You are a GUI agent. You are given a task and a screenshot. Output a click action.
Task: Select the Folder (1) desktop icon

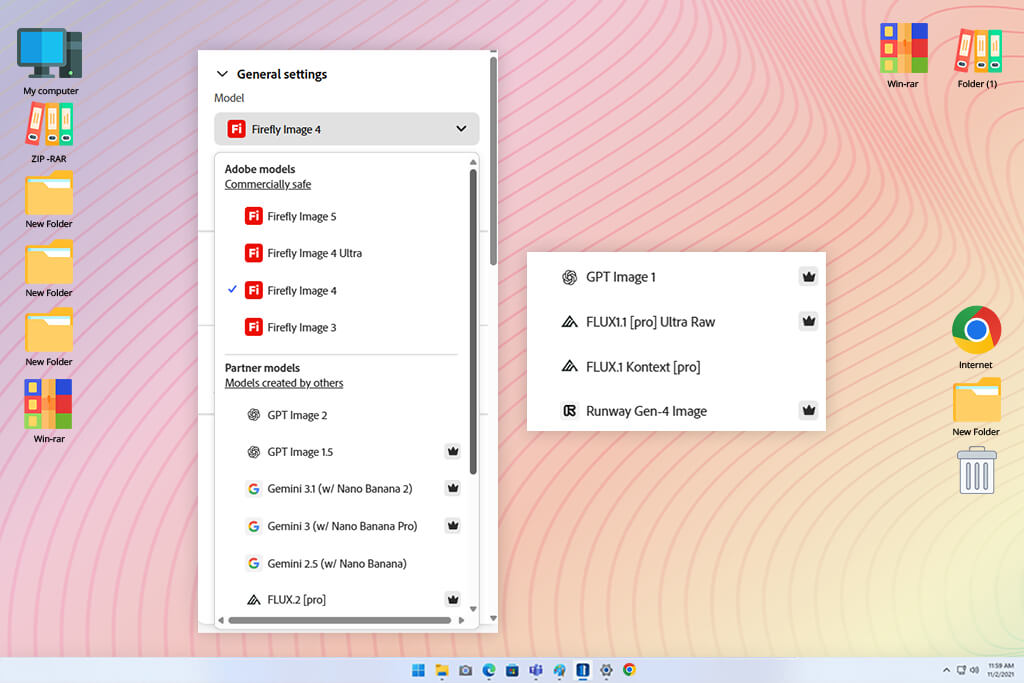click(978, 57)
